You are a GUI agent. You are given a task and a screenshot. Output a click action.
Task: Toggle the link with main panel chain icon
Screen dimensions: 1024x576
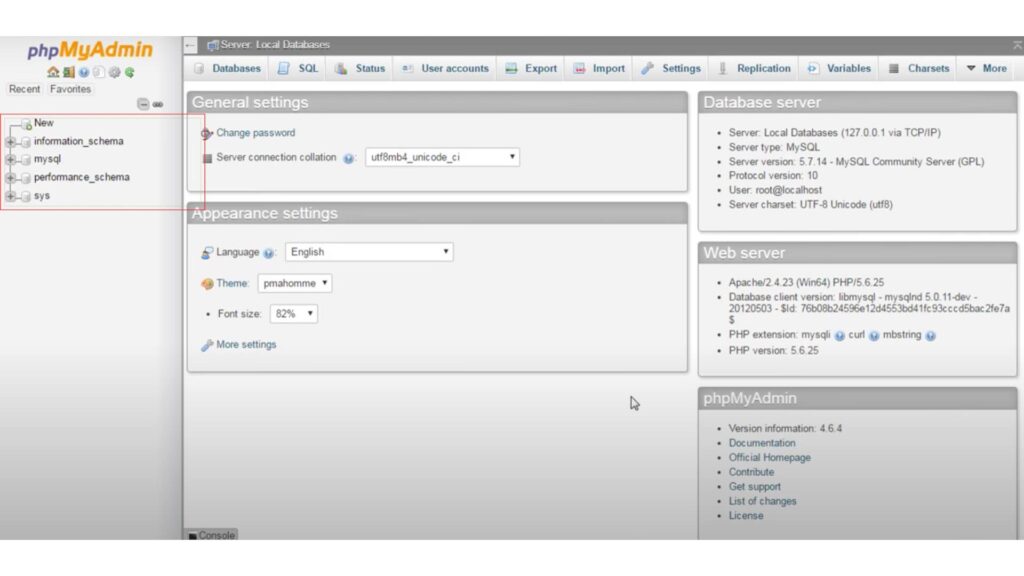point(157,104)
